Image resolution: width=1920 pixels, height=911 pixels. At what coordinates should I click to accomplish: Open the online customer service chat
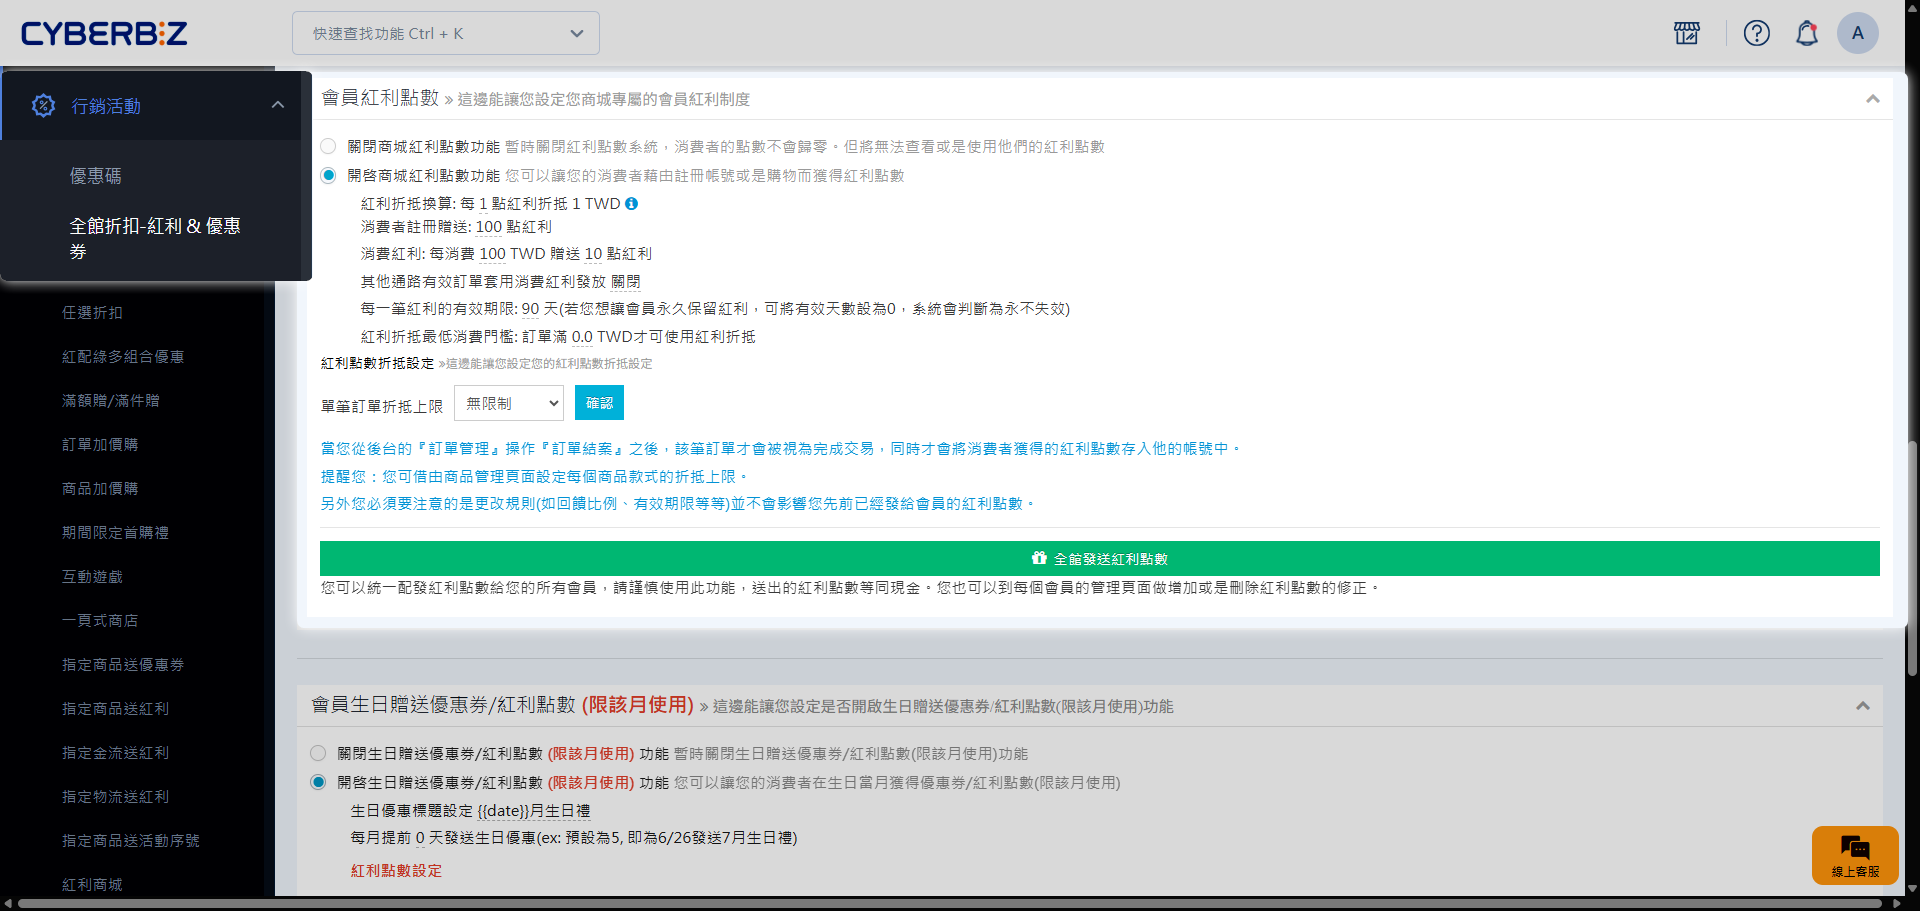coord(1855,855)
